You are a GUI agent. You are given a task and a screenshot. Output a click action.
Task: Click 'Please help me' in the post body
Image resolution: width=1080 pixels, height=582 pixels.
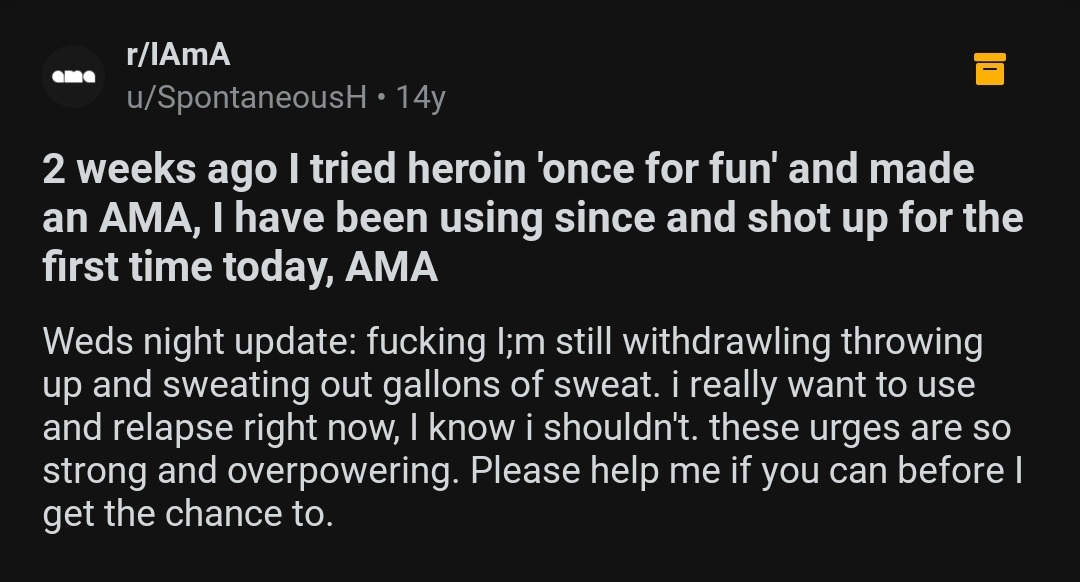tap(589, 471)
